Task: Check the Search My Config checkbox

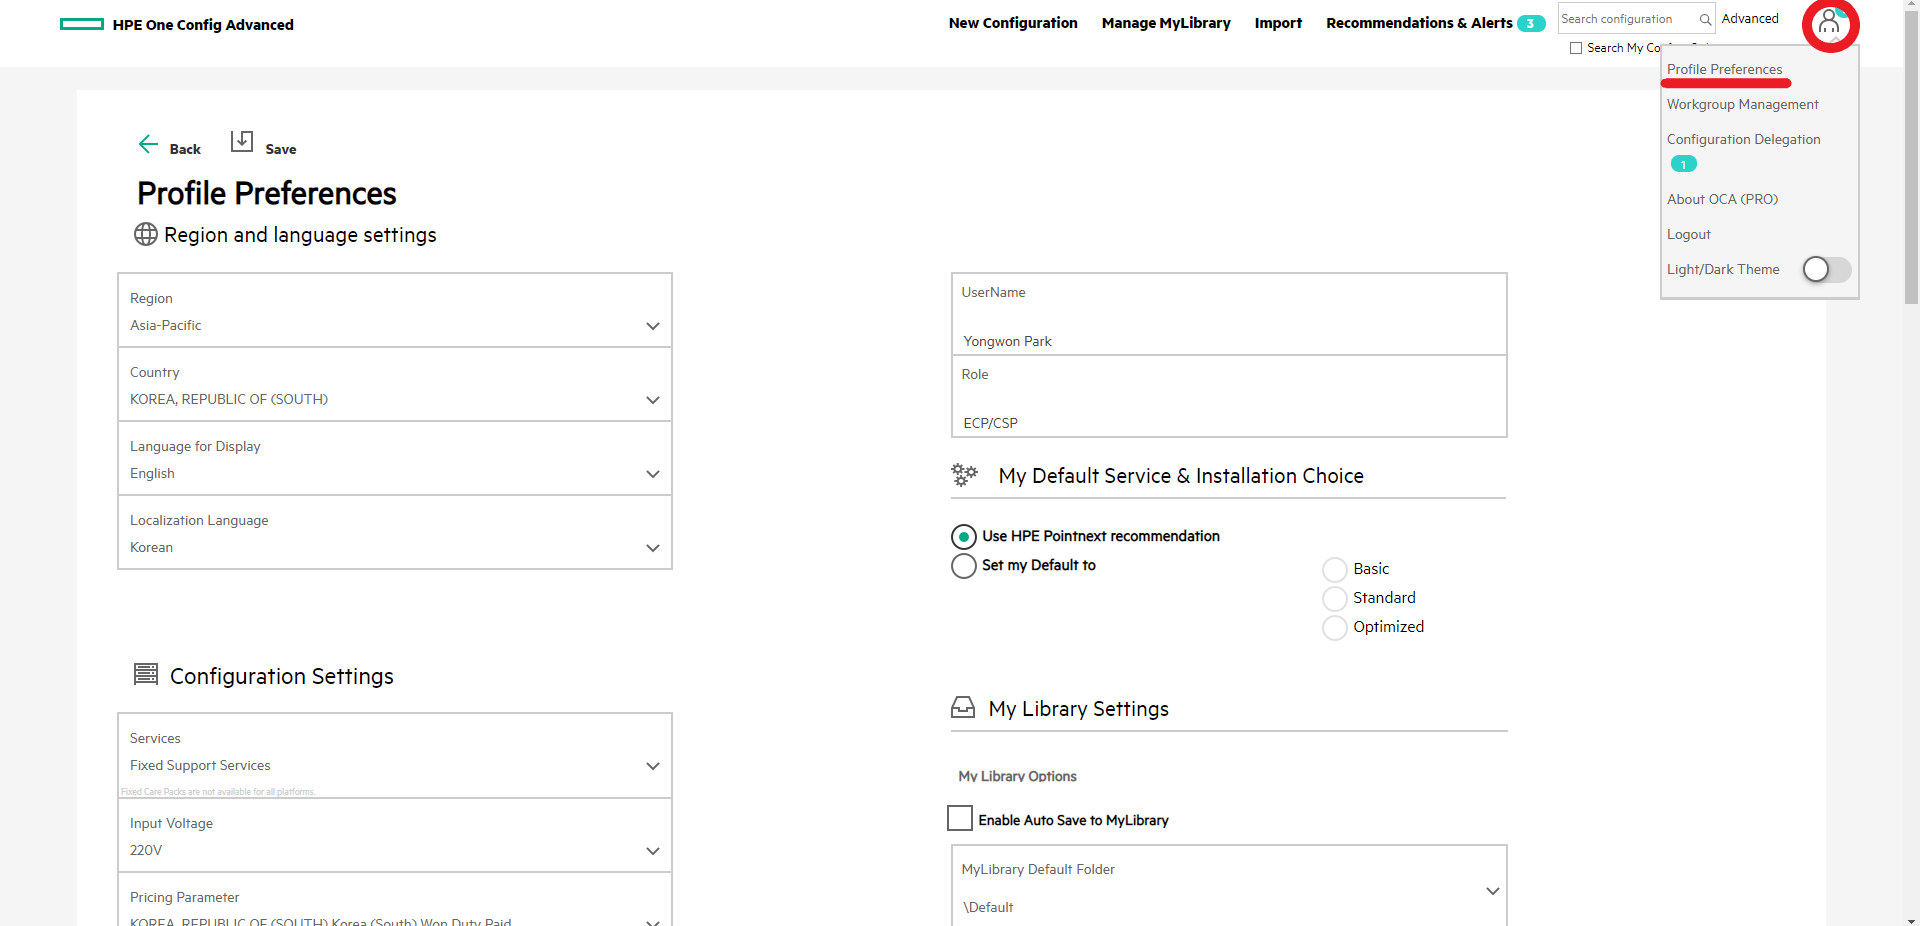Action: [1576, 48]
